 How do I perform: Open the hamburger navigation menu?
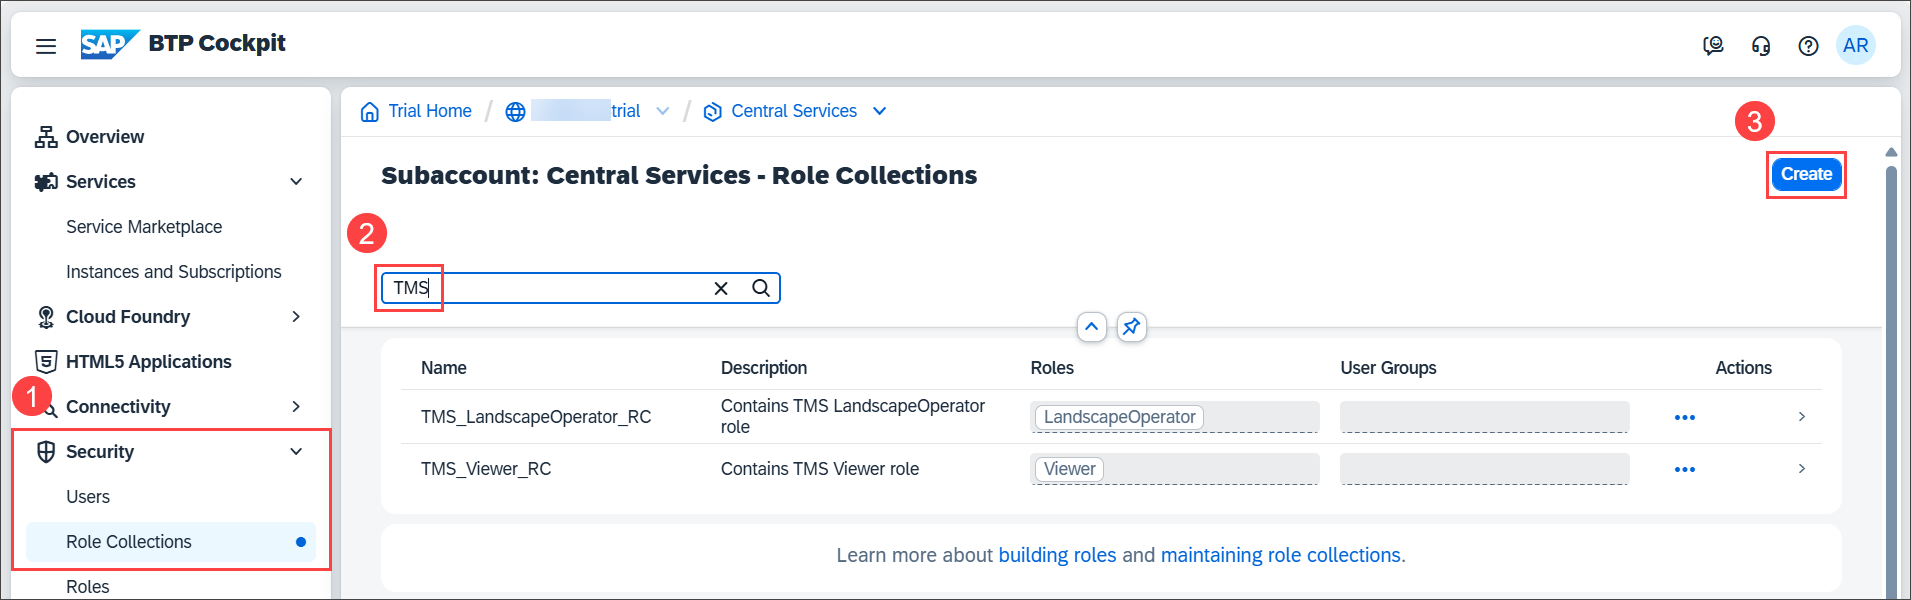tap(46, 46)
